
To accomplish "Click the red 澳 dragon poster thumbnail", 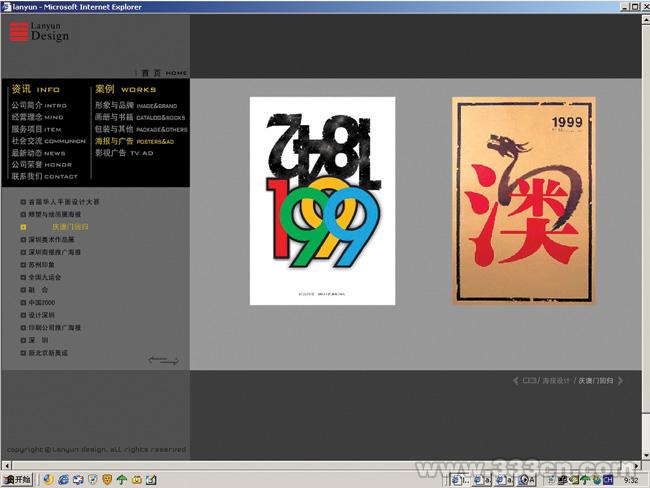I will 523,200.
